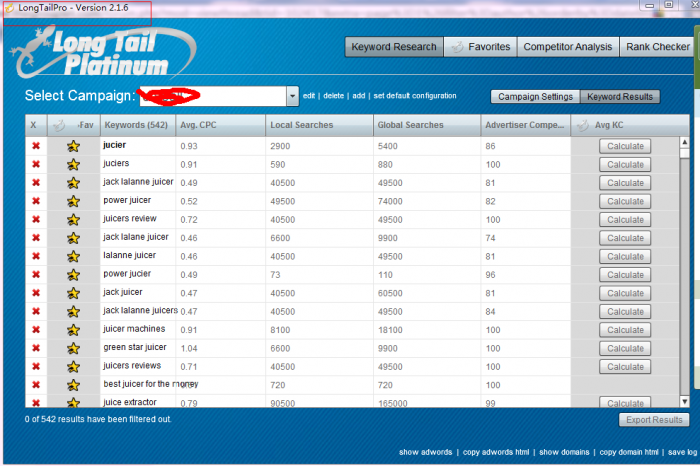Delete best juicer for the money row
Image resolution: width=700 pixels, height=466 pixels.
pos(36,385)
